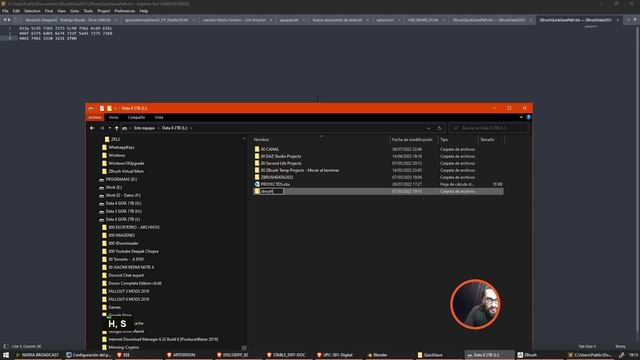The image size is (640, 360).
Task: Open the address bar history dropdown
Action: pos(428,128)
